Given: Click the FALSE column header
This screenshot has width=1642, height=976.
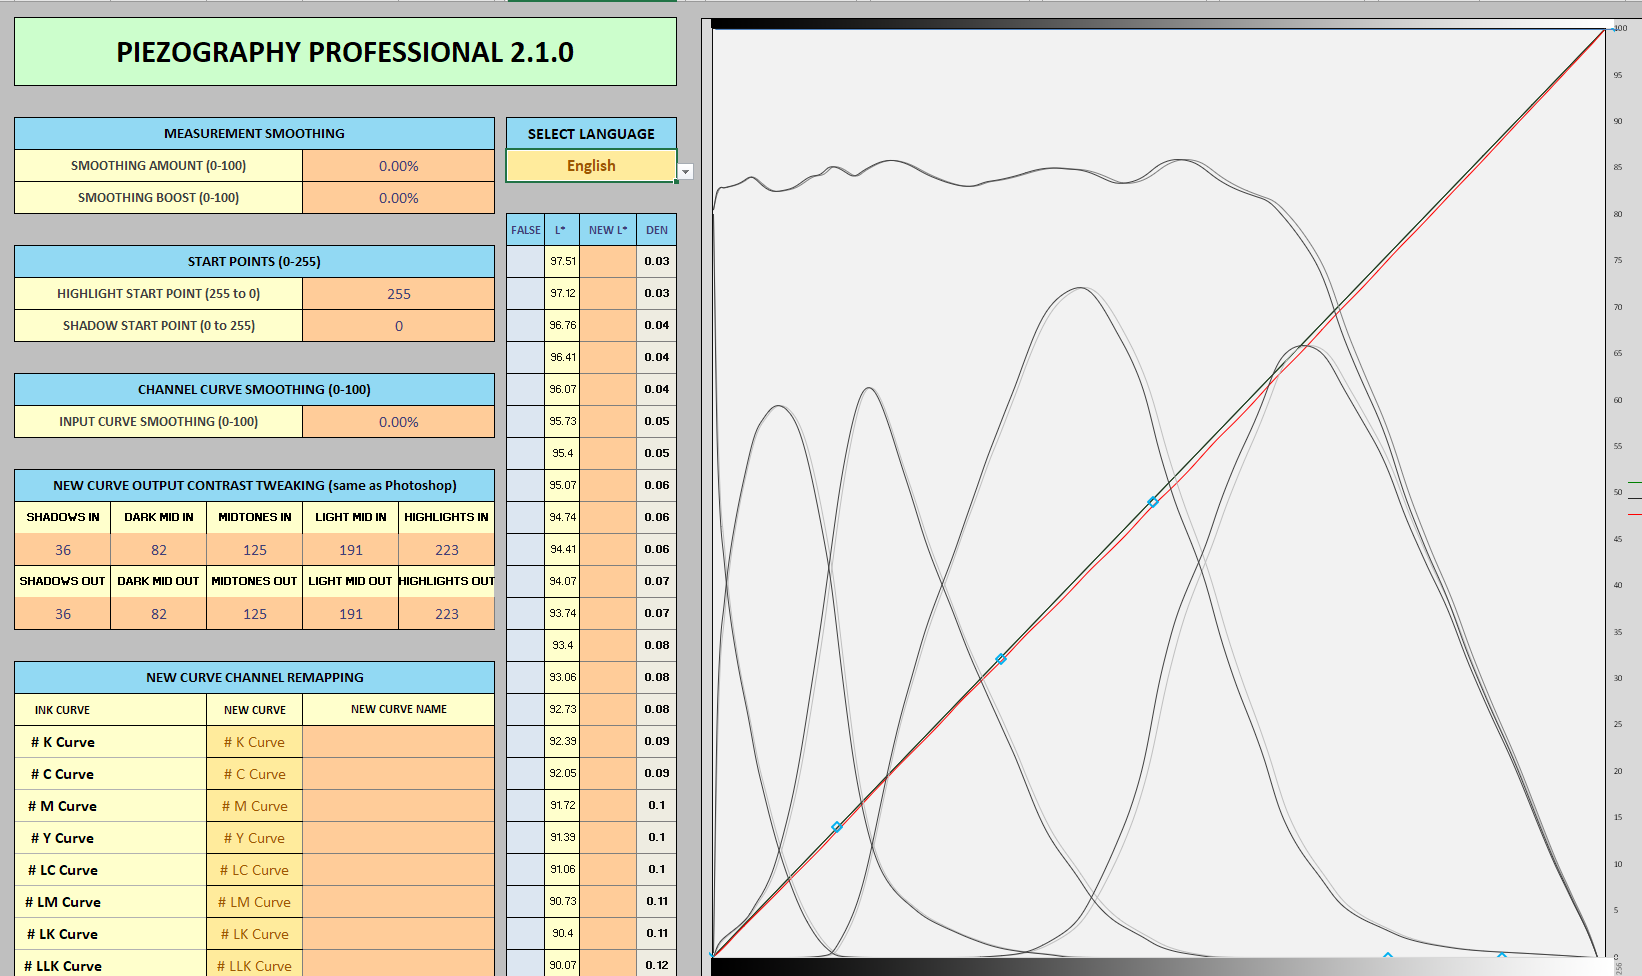Looking at the screenshot, I should point(526,230).
